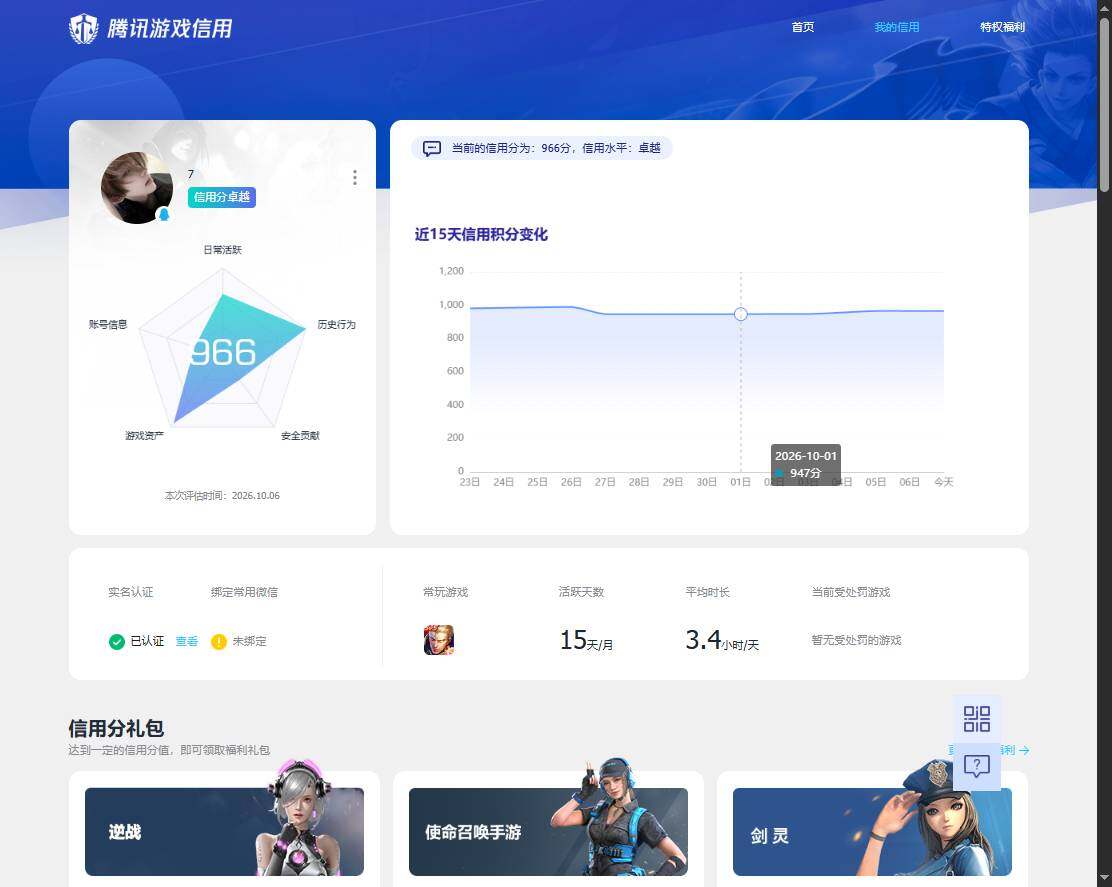
Task: Open the three-dot menu on profile card
Action: 355,177
